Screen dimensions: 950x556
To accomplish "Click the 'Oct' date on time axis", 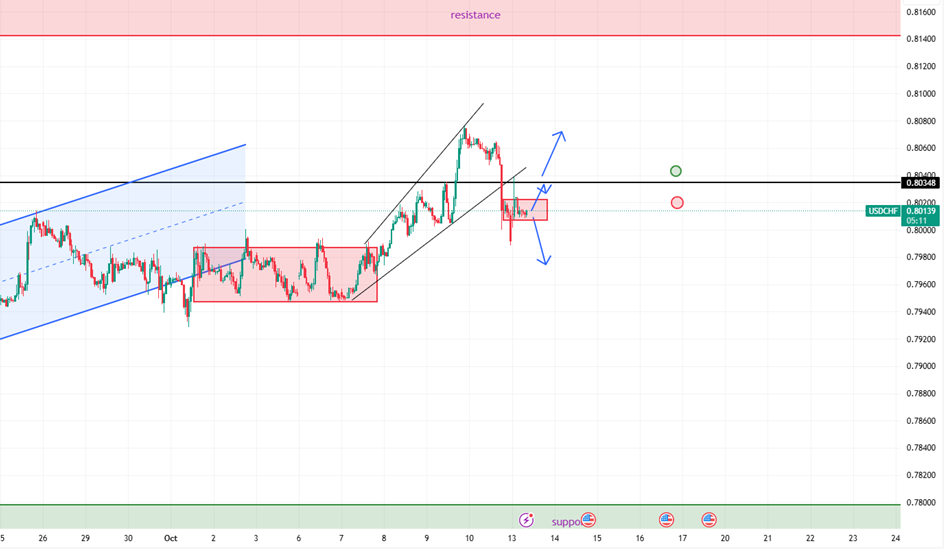I will tap(170, 538).
